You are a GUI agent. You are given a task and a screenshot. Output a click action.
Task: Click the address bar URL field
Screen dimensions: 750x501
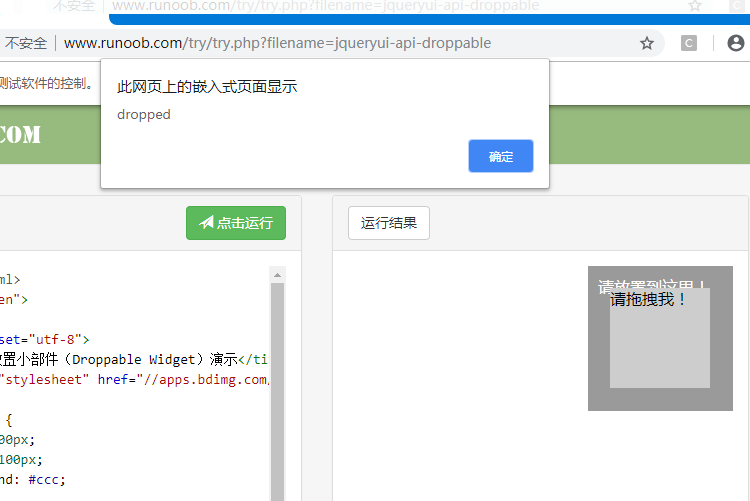[x=277, y=43]
